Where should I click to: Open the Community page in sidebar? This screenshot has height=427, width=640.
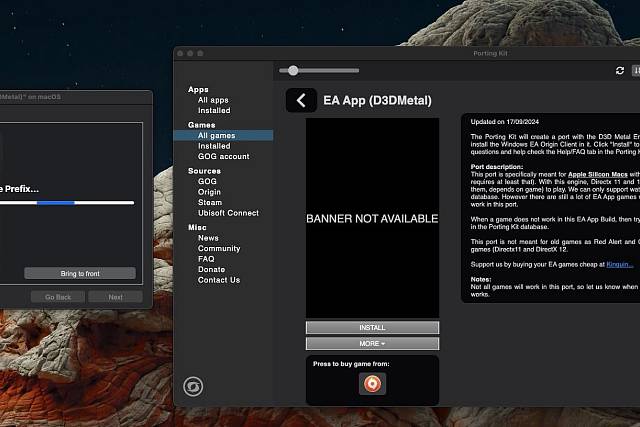click(x=219, y=249)
